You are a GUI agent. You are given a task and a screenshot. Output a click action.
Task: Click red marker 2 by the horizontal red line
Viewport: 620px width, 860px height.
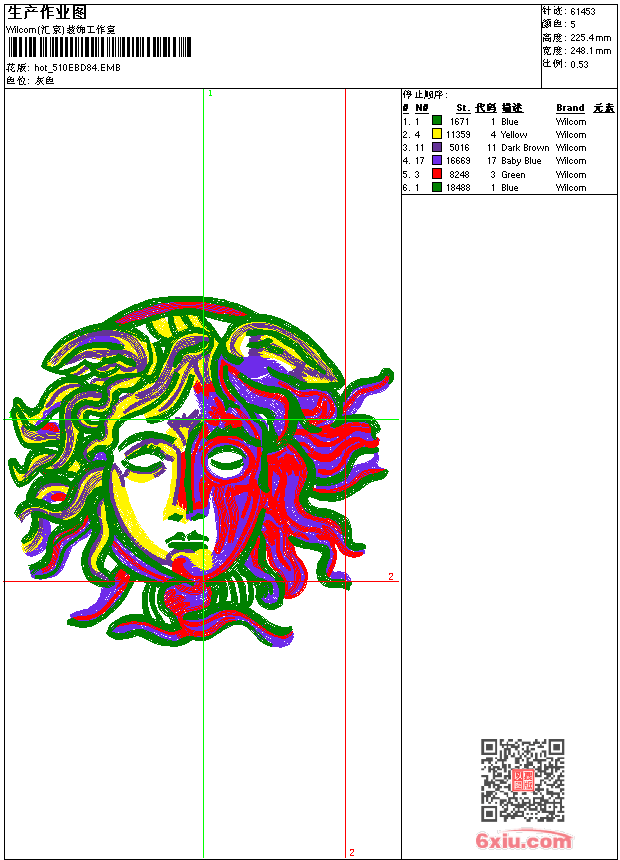[x=391, y=576]
